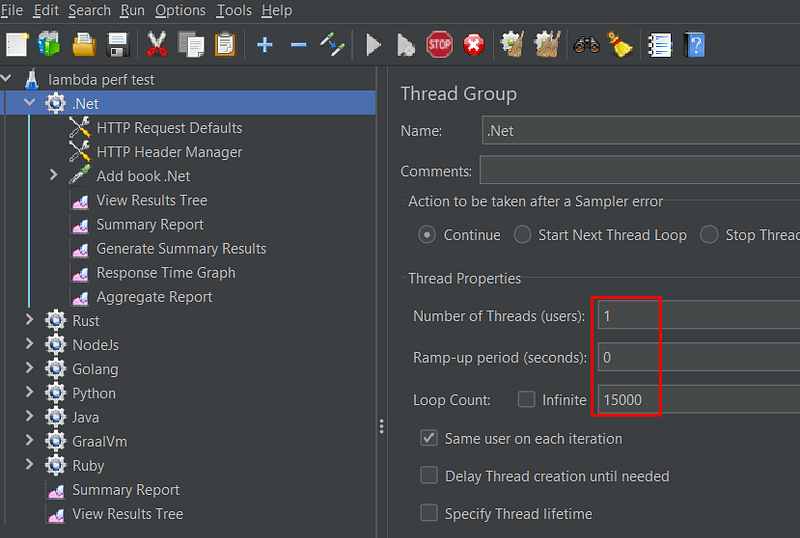Expand the GraalVm thread group
The image size is (800, 538).
(30, 441)
